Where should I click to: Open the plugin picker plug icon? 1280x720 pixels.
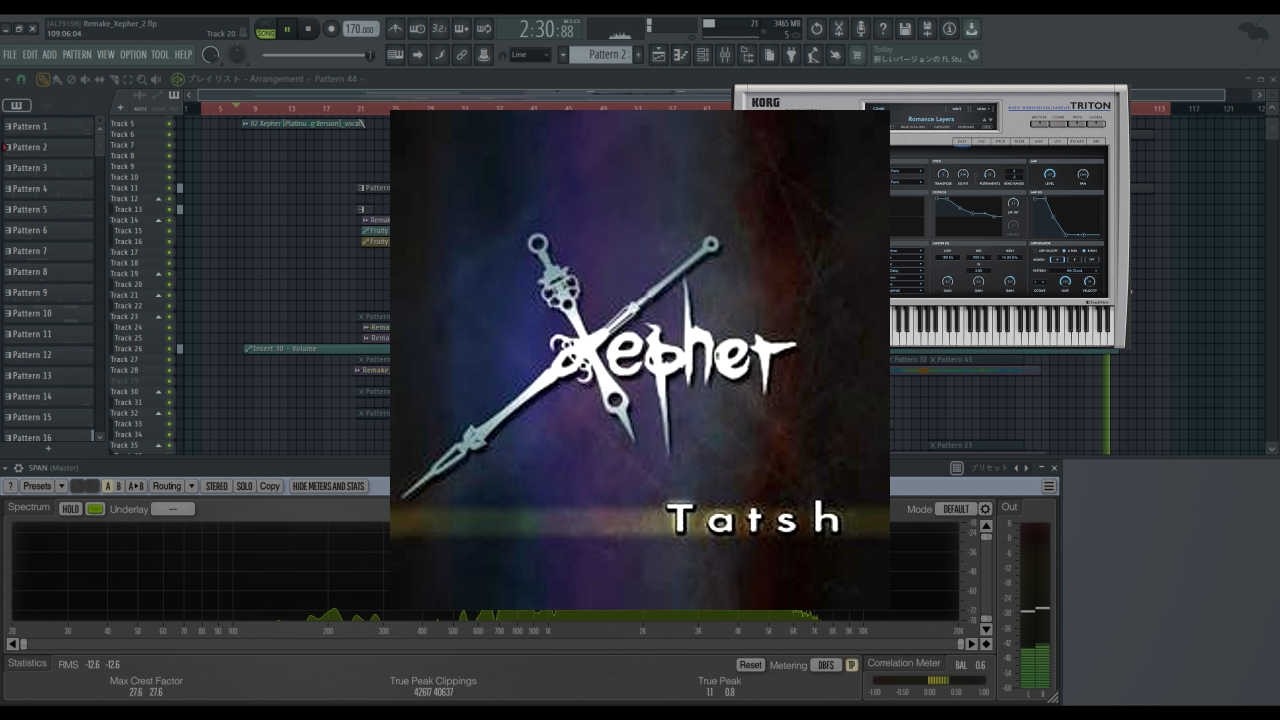pyautogui.click(x=791, y=55)
